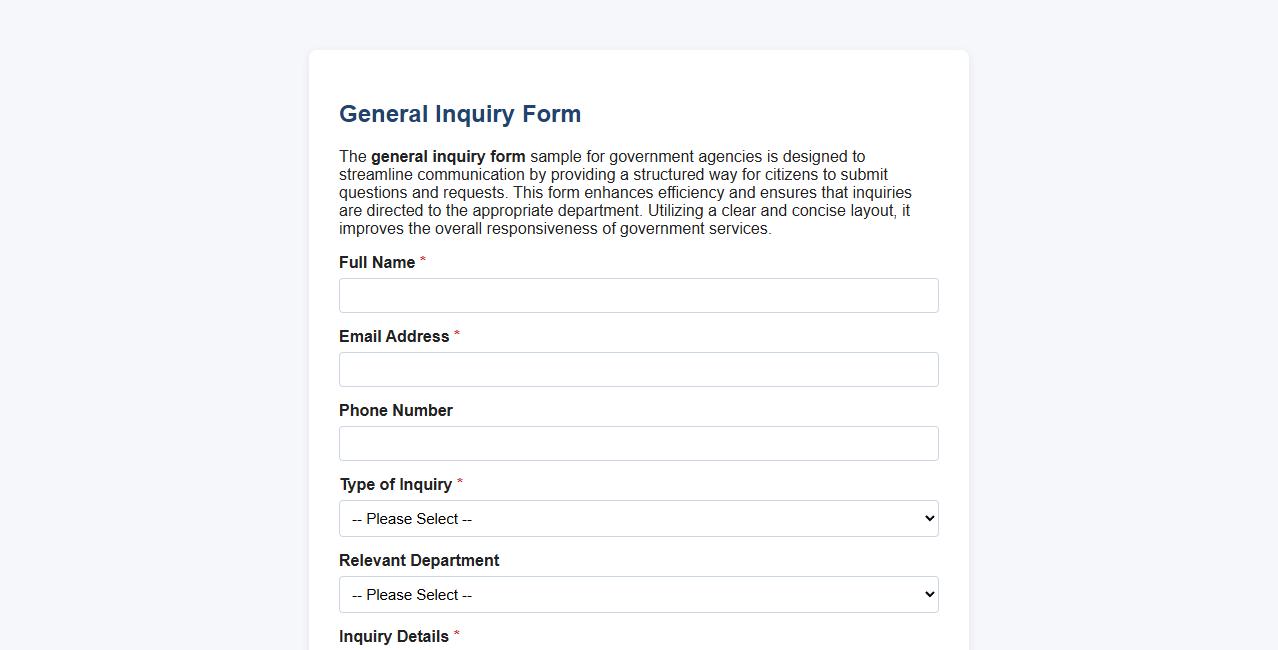1278x650 pixels.
Task: Click the Full Name label
Action: point(377,262)
